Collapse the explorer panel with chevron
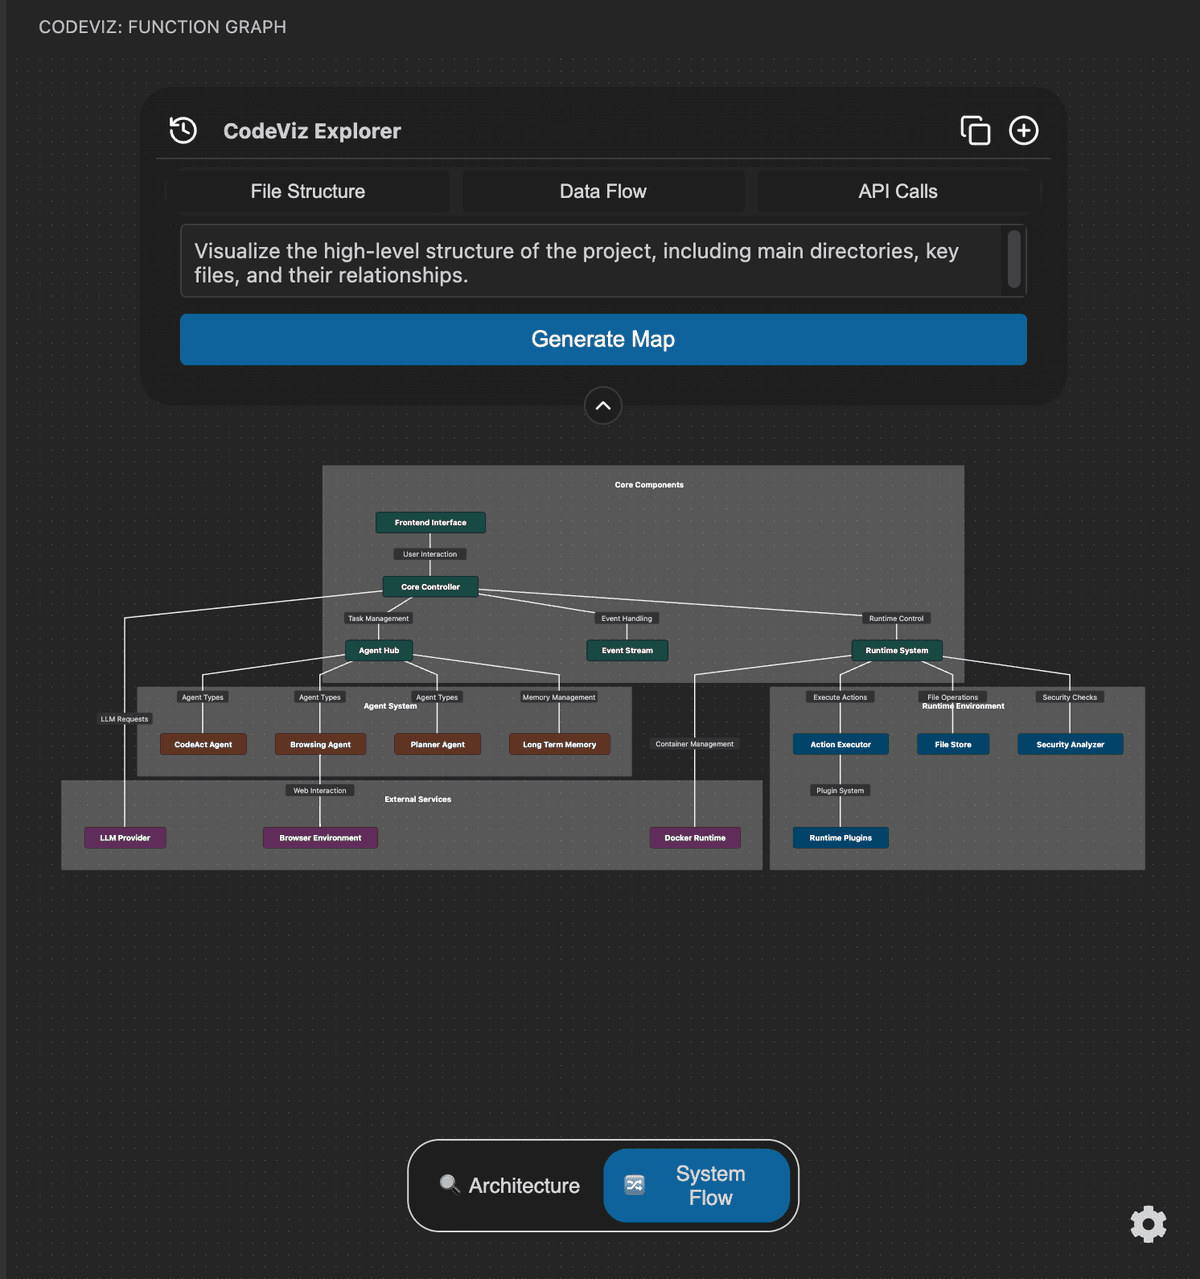1200x1279 pixels. pos(603,405)
